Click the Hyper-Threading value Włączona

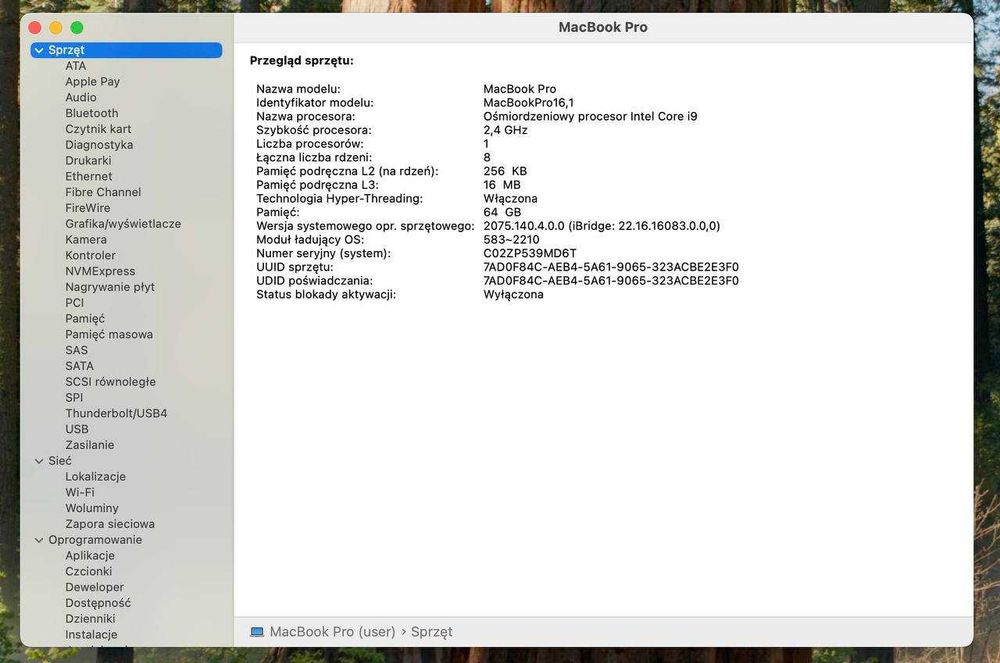point(510,198)
